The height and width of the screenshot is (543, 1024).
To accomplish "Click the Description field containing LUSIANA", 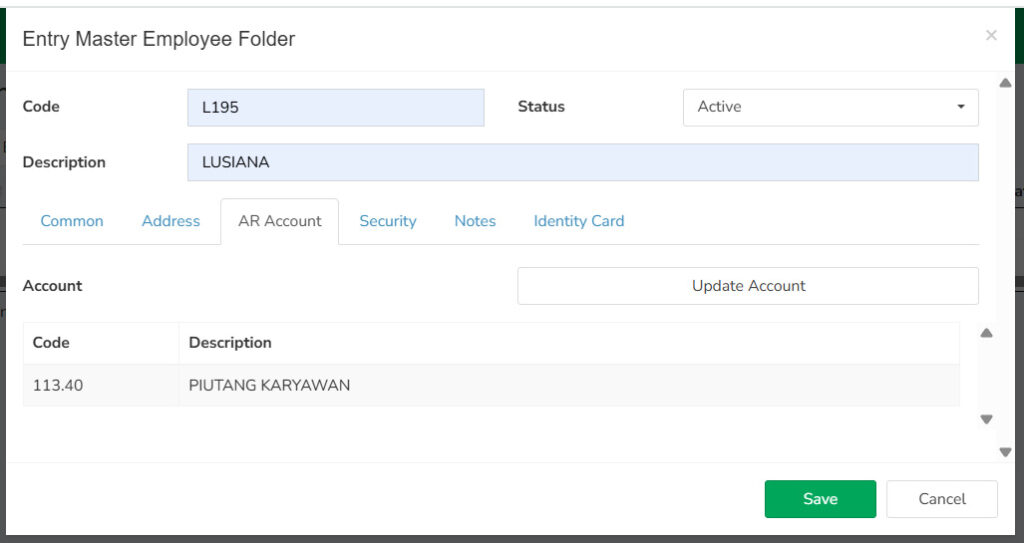I will click(583, 162).
